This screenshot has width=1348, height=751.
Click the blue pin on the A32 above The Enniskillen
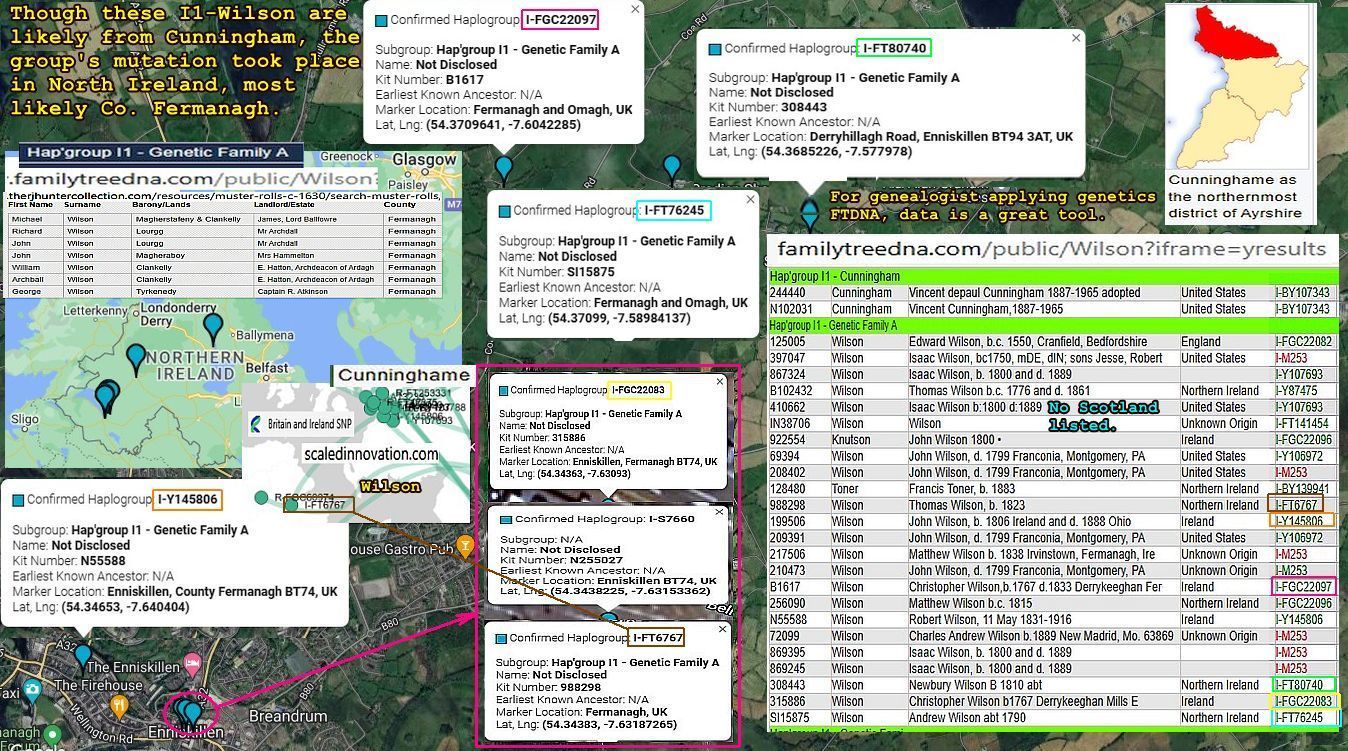point(83,657)
